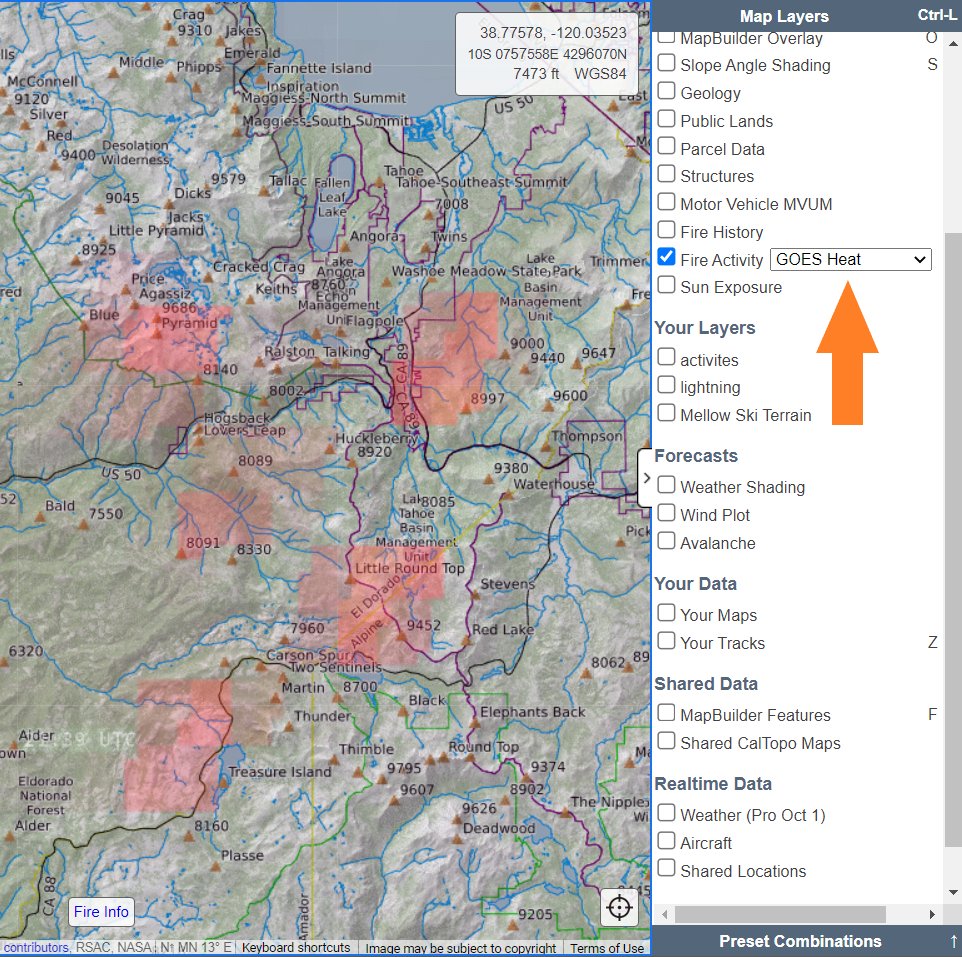Click the coordinates display box
Image resolution: width=962 pixels, height=957 pixels.
click(x=546, y=54)
